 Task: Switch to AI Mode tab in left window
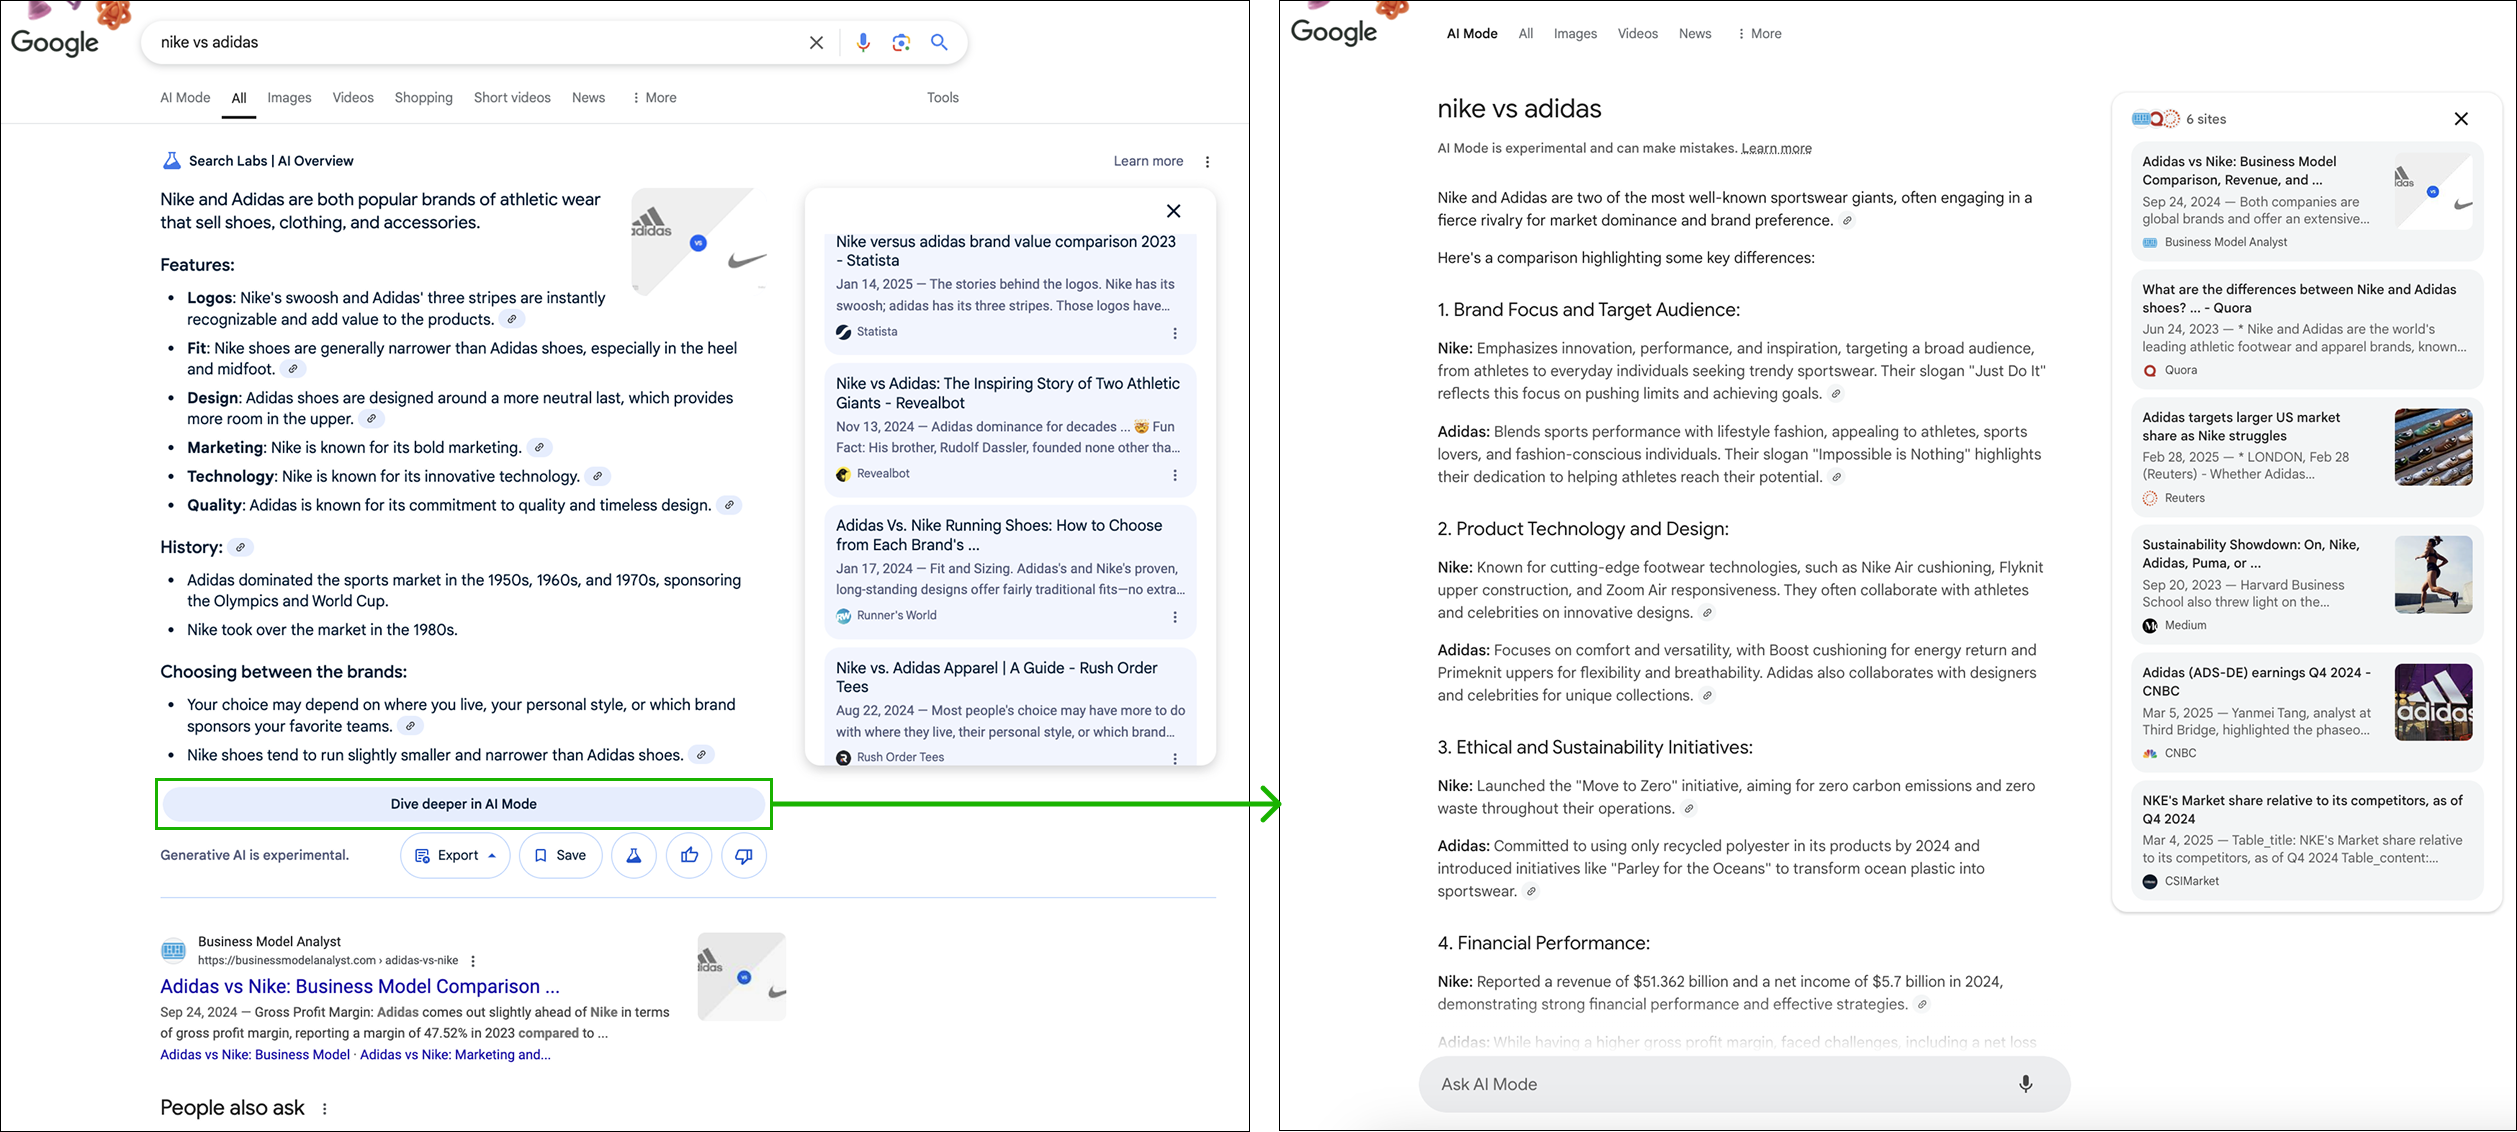pyautogui.click(x=185, y=97)
